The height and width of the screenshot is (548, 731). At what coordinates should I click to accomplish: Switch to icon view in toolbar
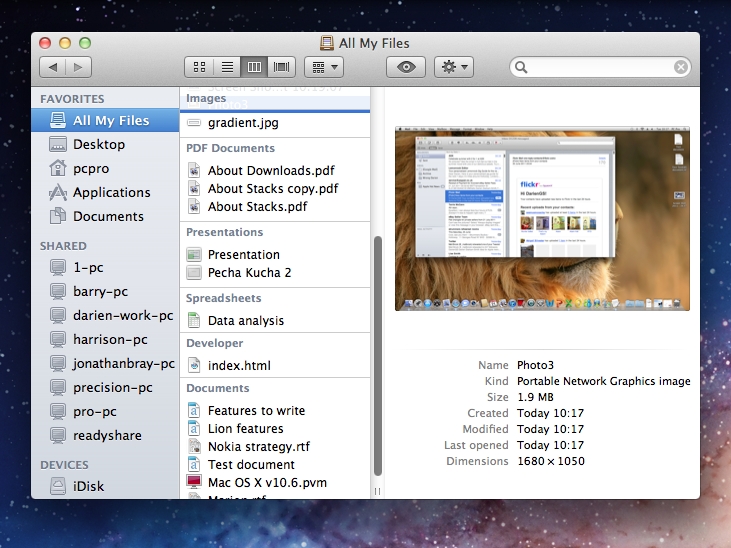[x=199, y=67]
